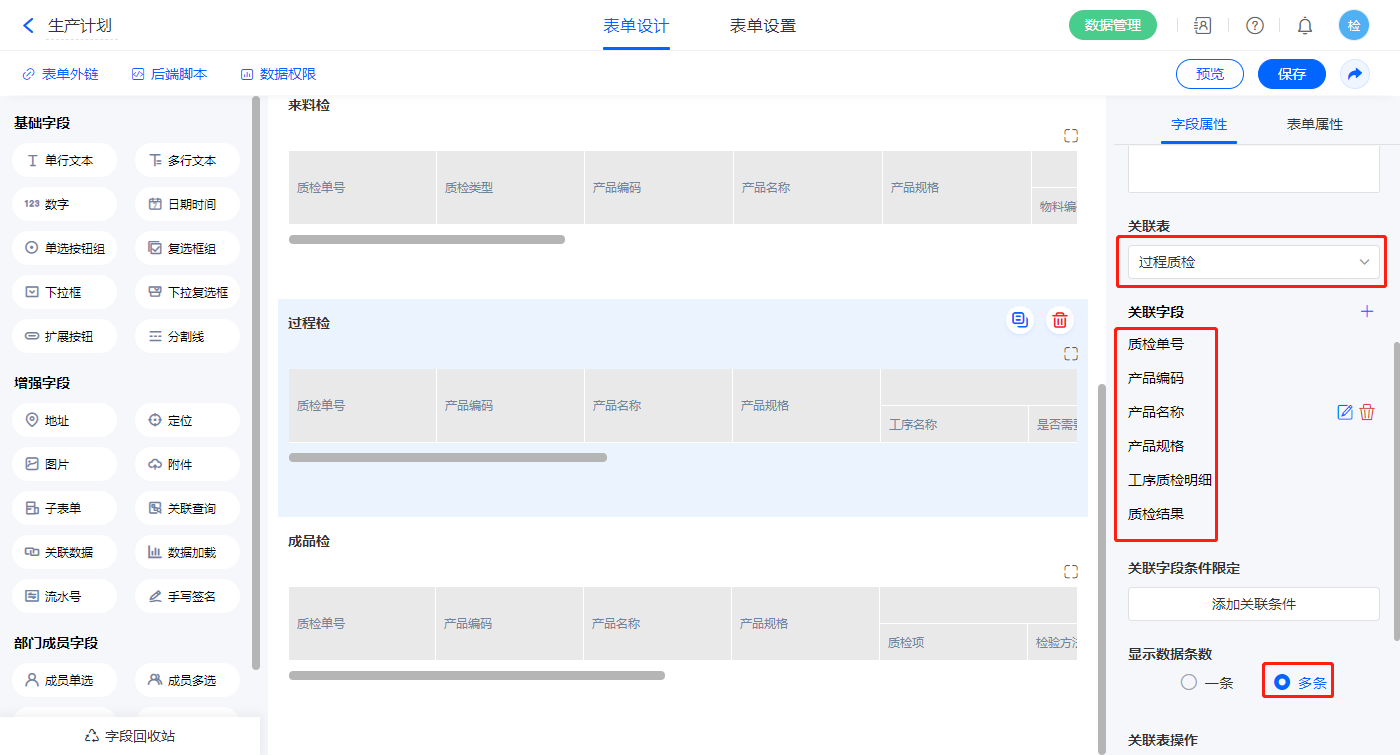Add the 下拉复选框 field from the palette

[x=187, y=293]
